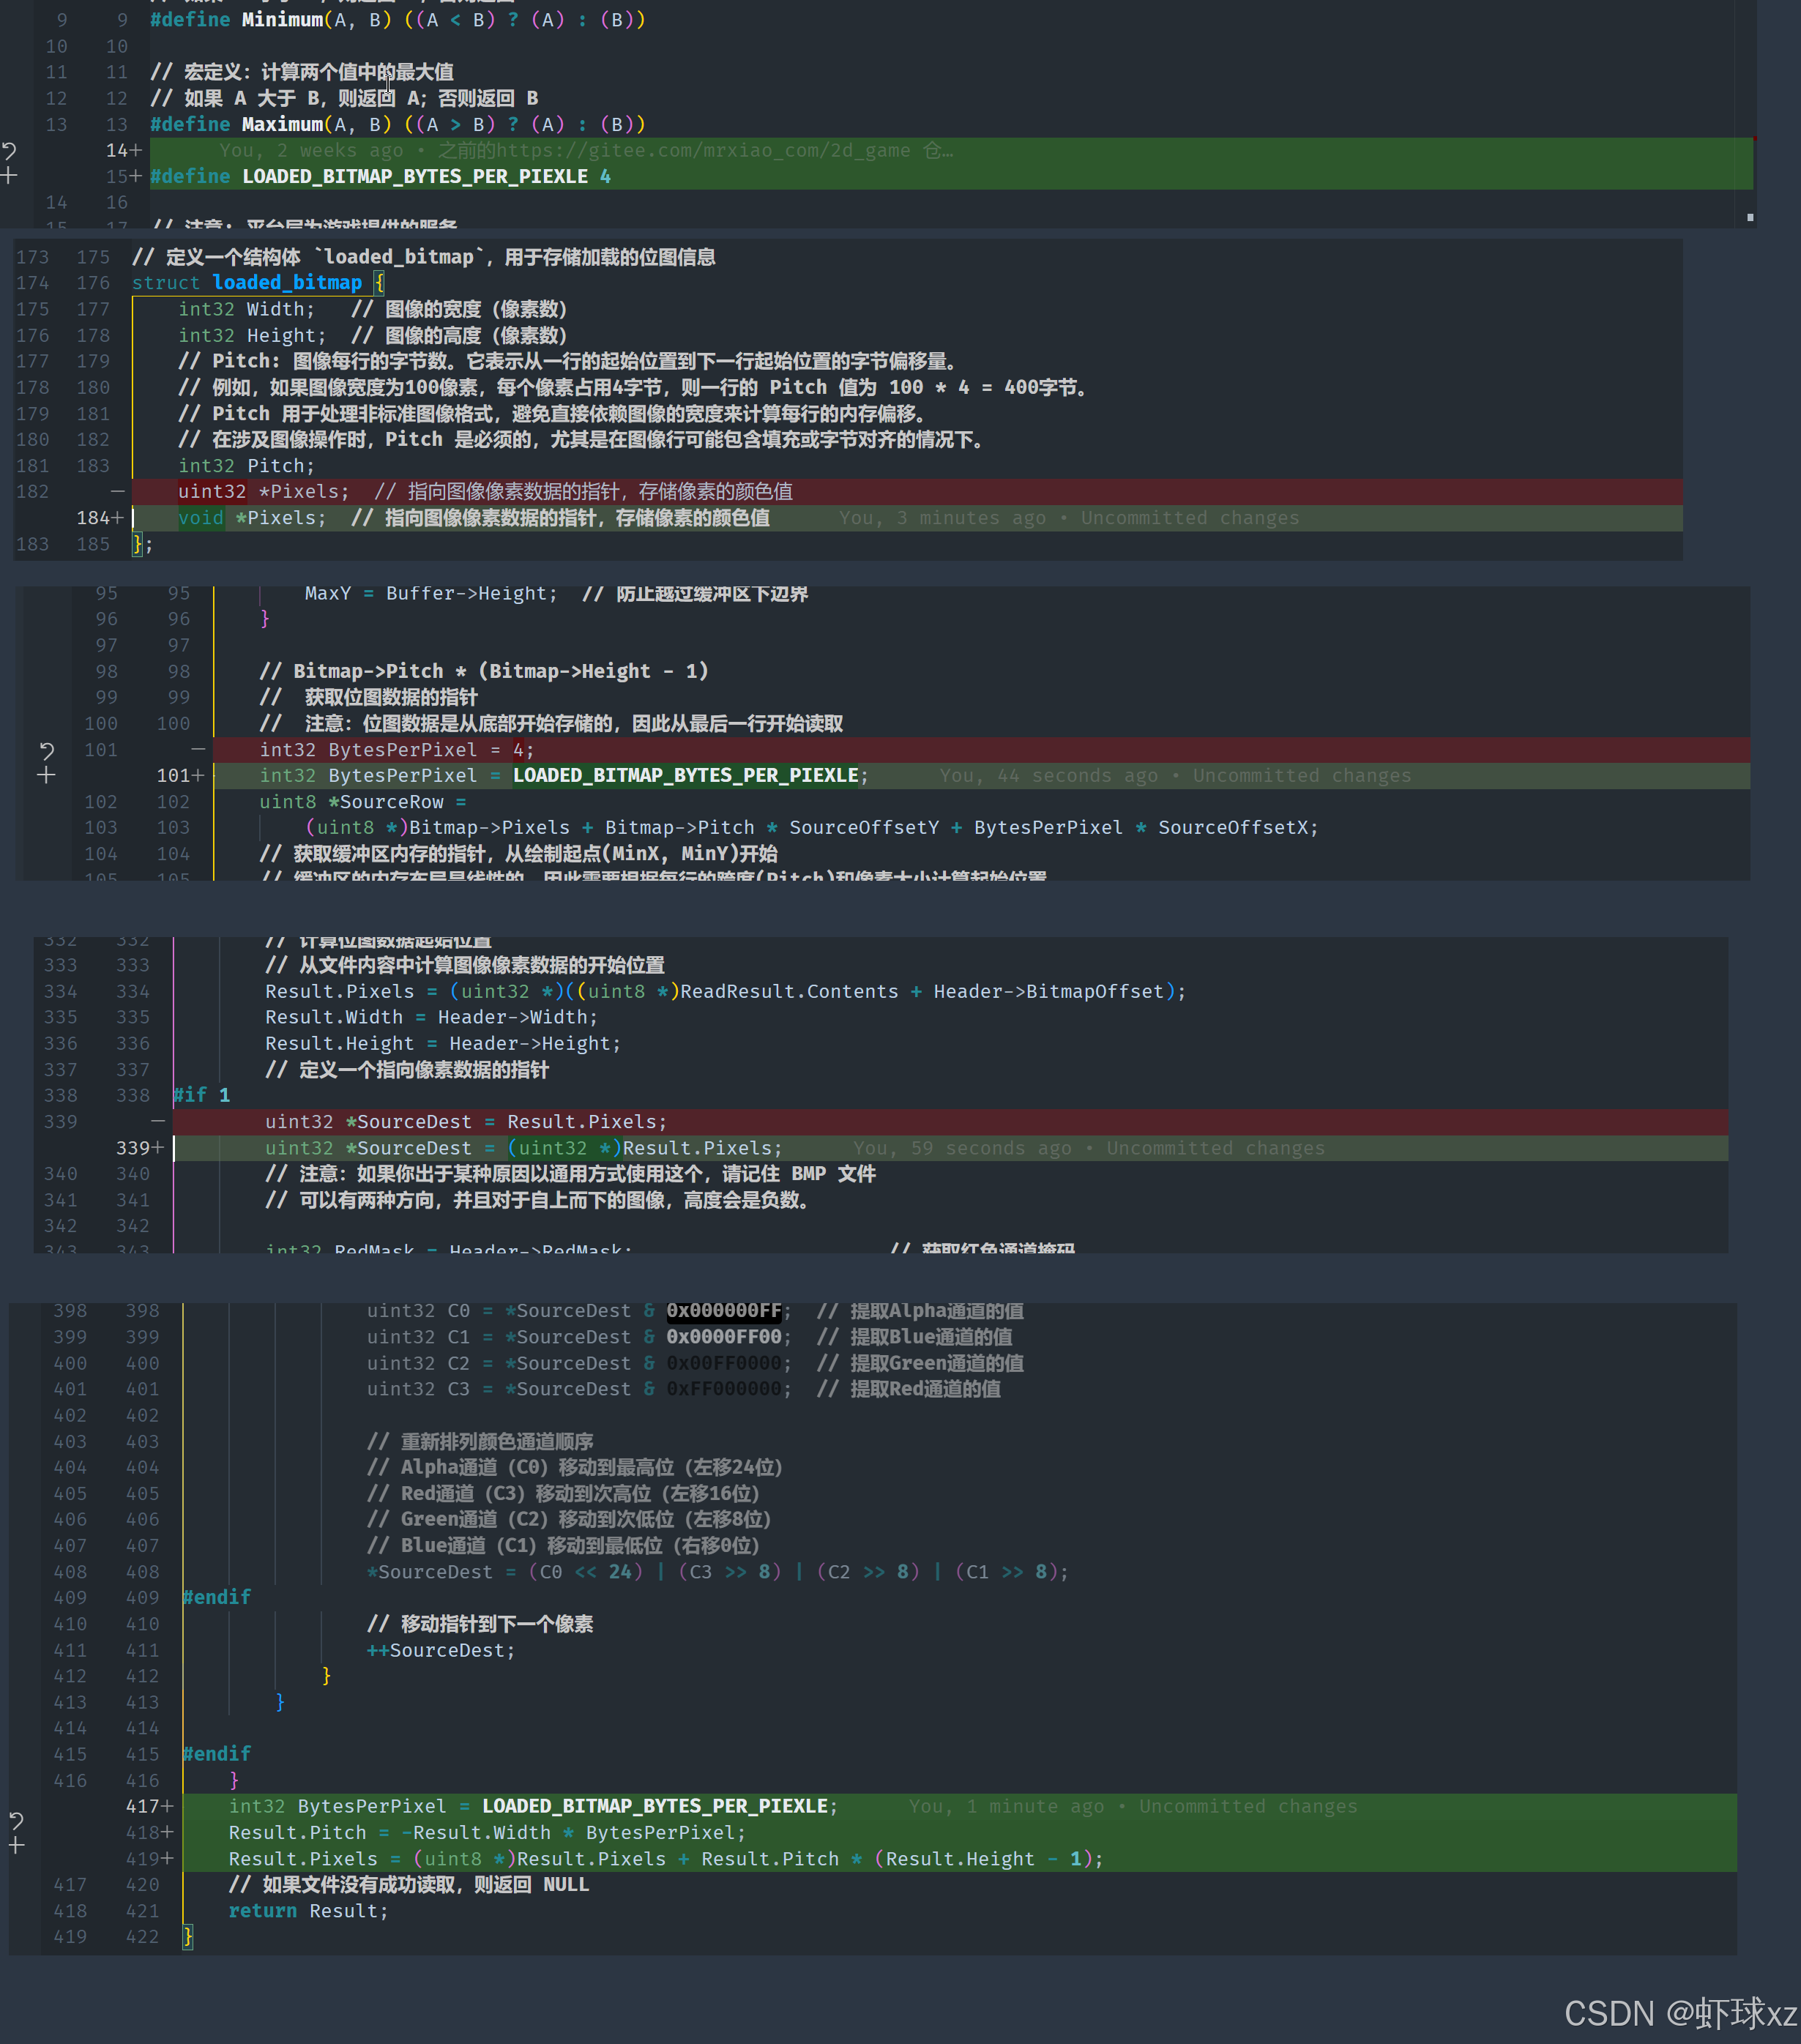Click line number 184+ in the gutter
Screen dimensions: 1801x2044
(100, 517)
